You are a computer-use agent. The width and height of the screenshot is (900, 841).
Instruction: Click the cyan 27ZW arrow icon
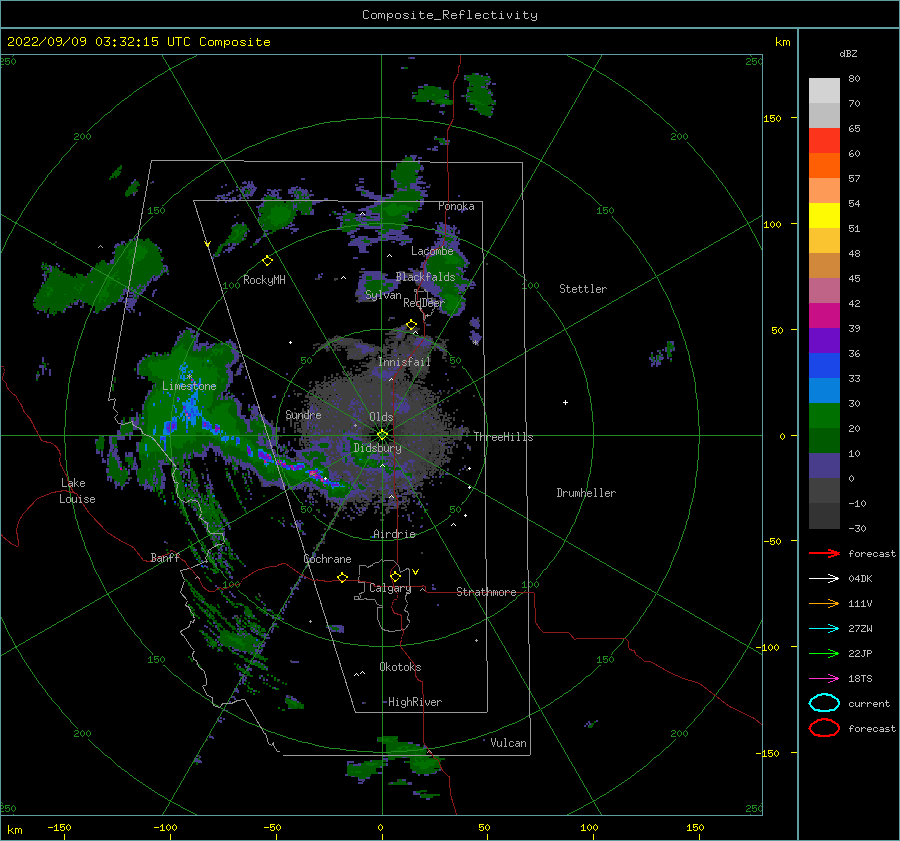pyautogui.click(x=824, y=629)
